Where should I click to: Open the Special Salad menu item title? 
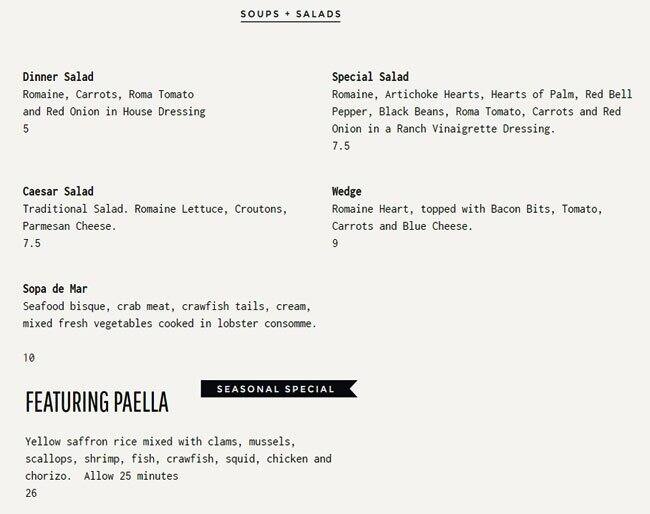tap(370, 77)
